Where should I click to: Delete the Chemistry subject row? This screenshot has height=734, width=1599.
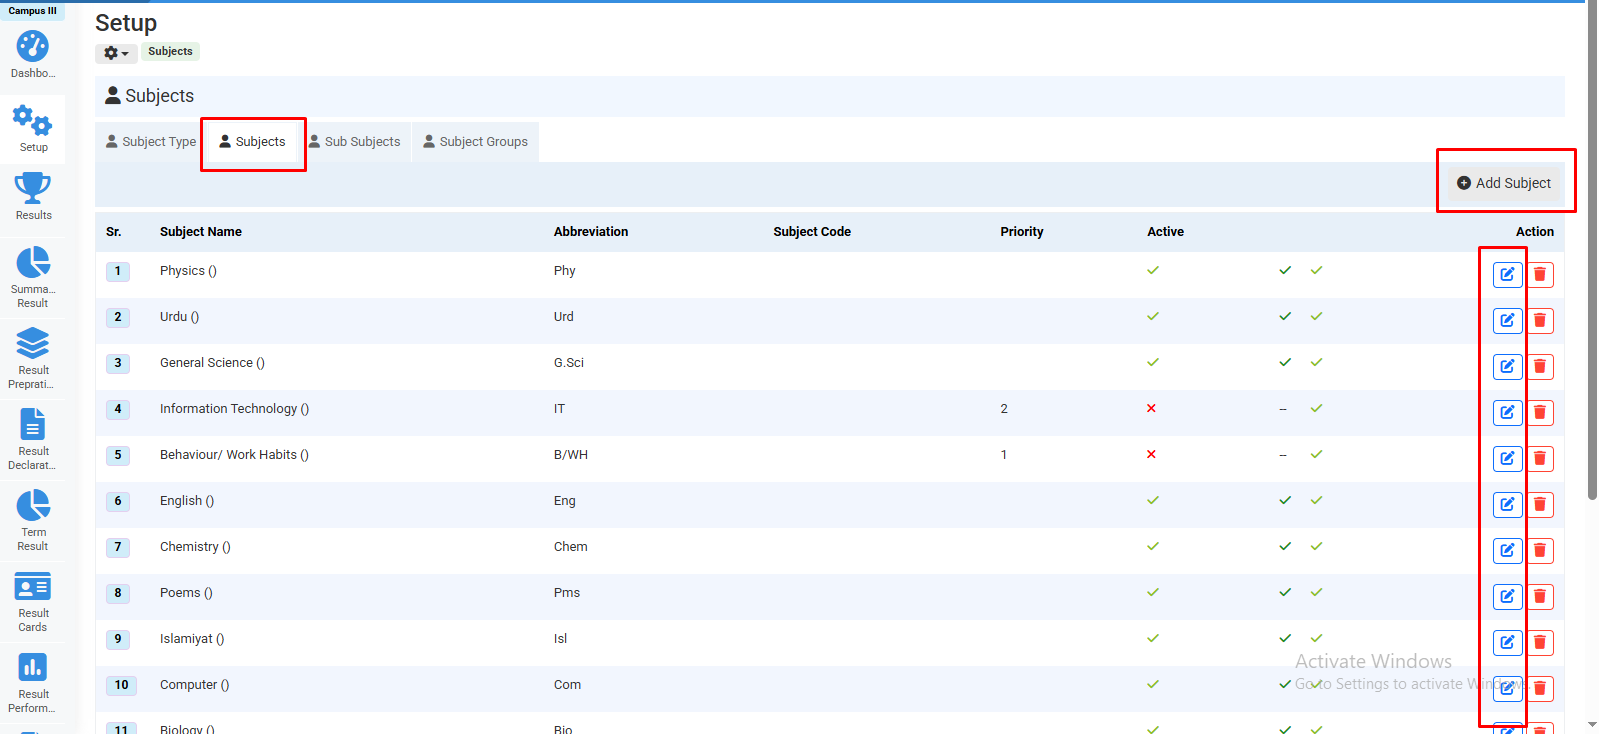point(1540,550)
